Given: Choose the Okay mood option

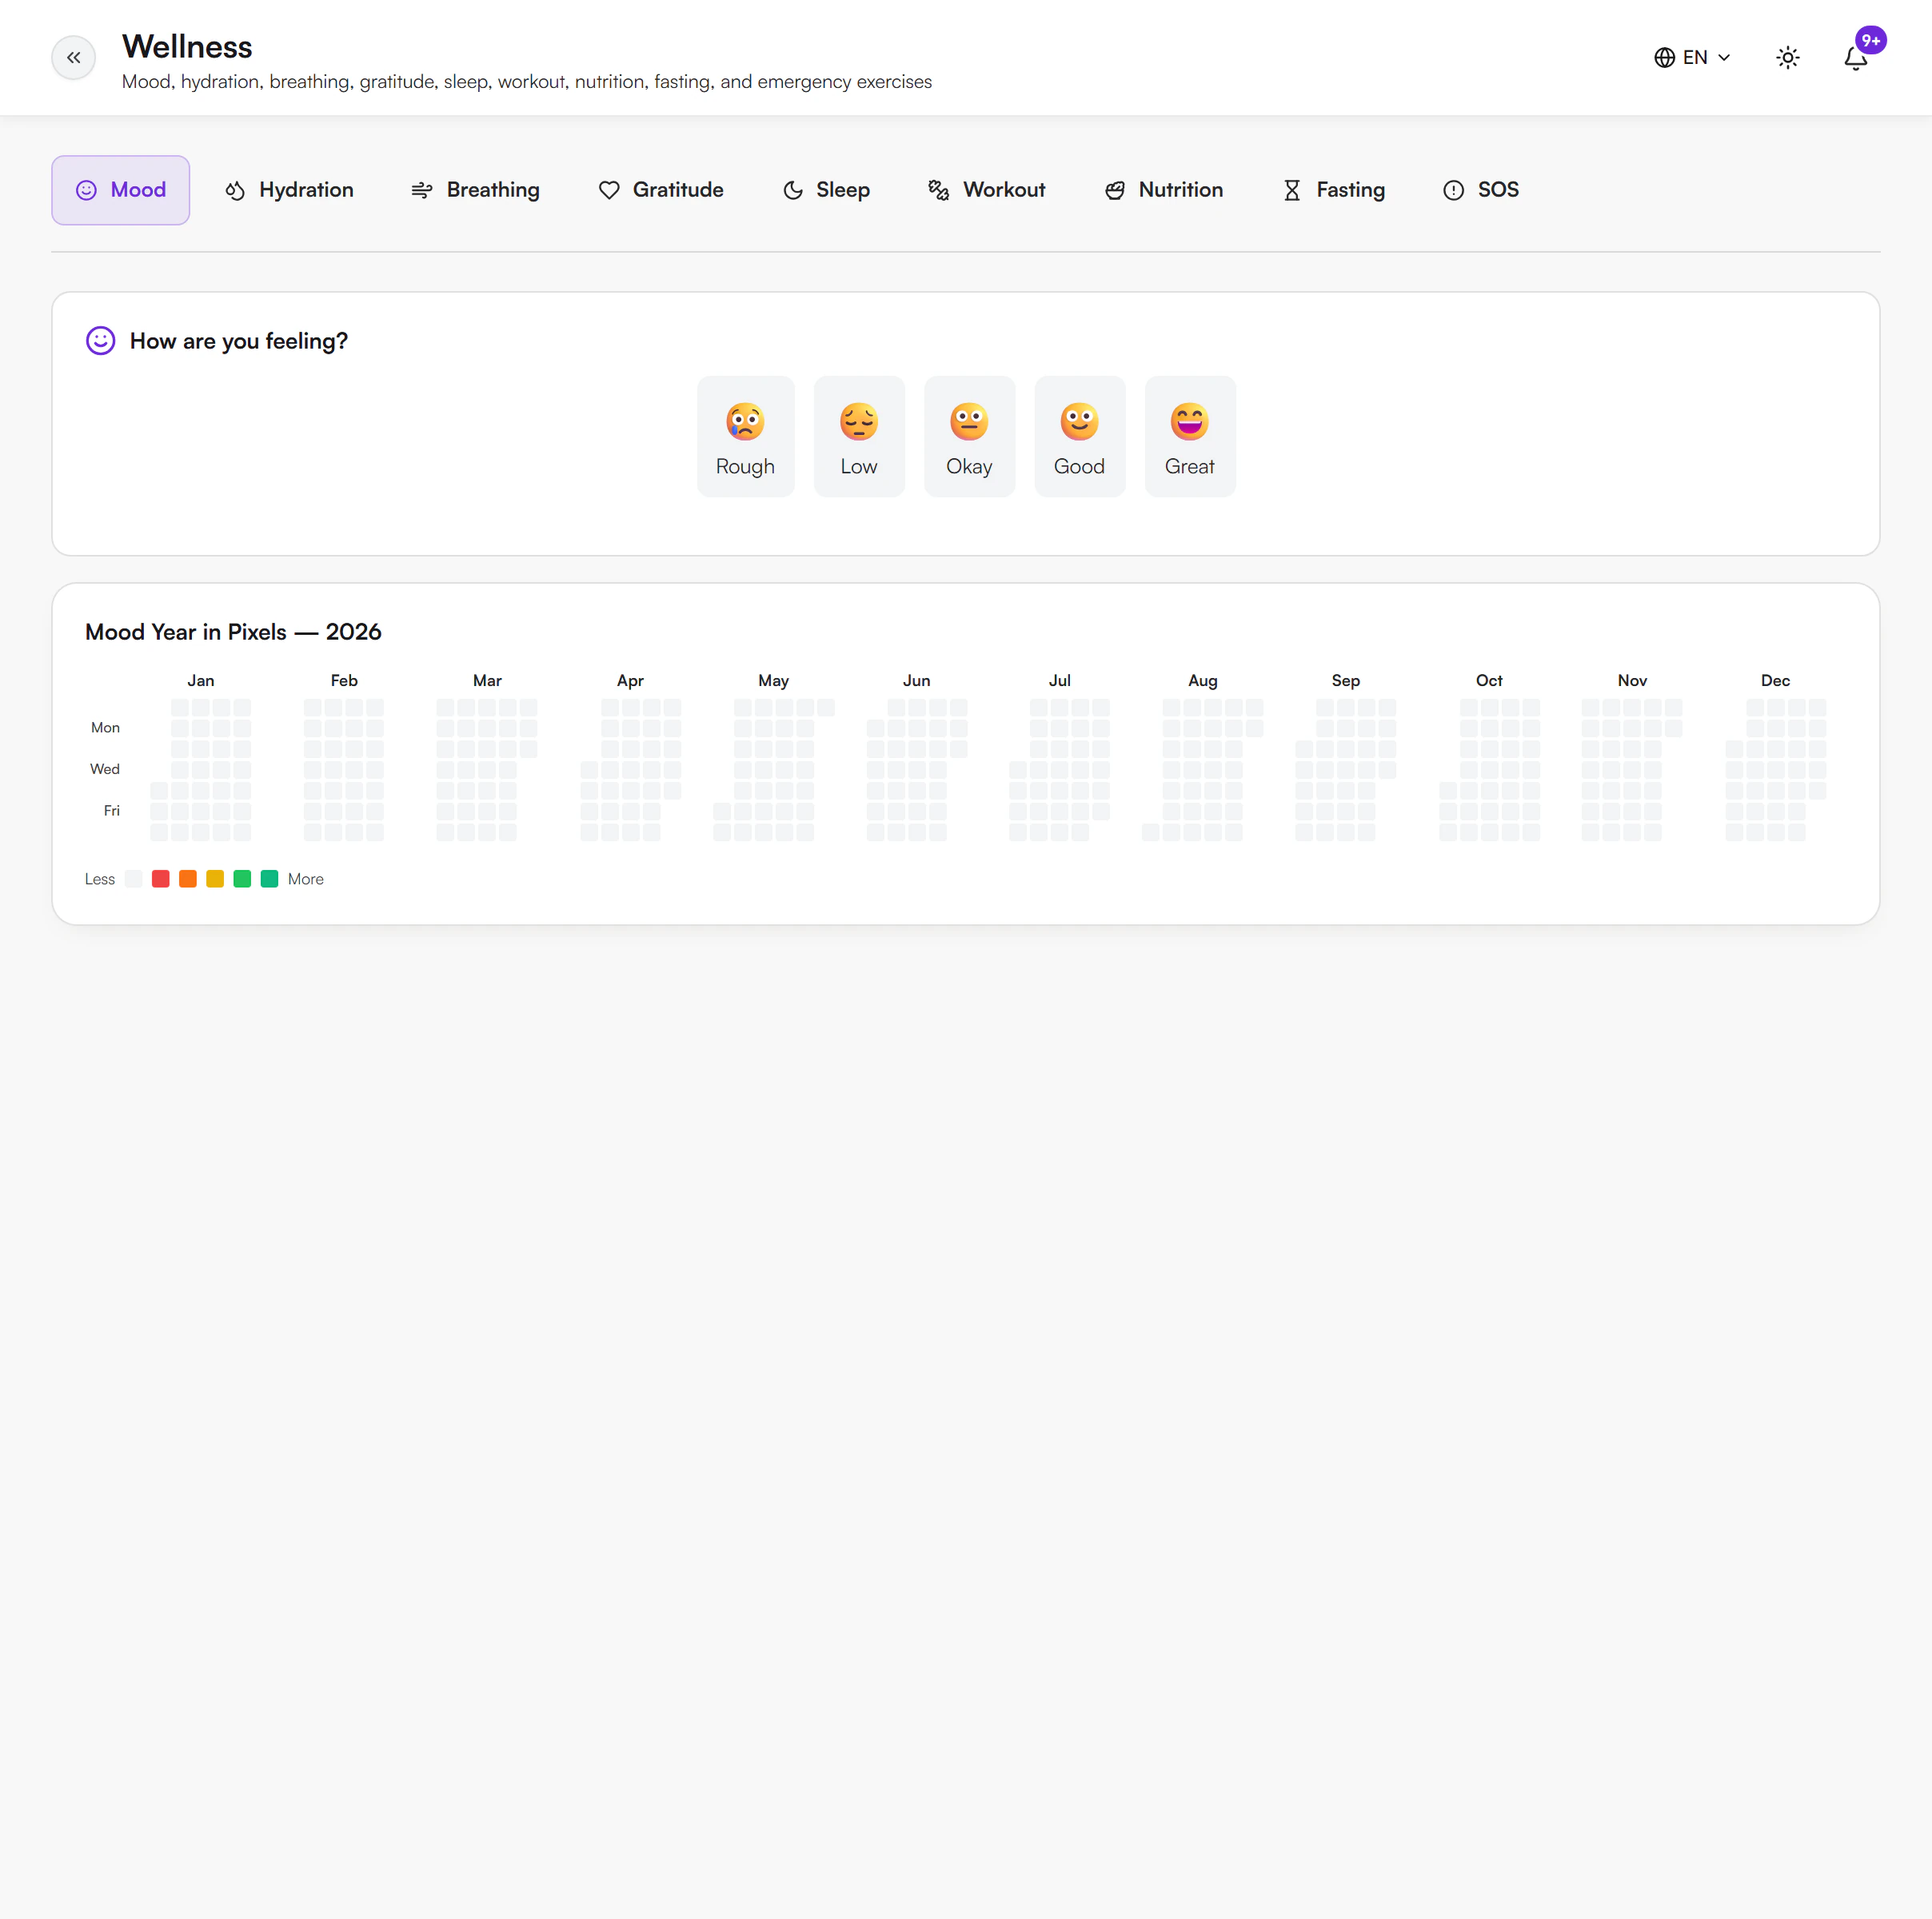Looking at the screenshot, I should coord(969,436).
